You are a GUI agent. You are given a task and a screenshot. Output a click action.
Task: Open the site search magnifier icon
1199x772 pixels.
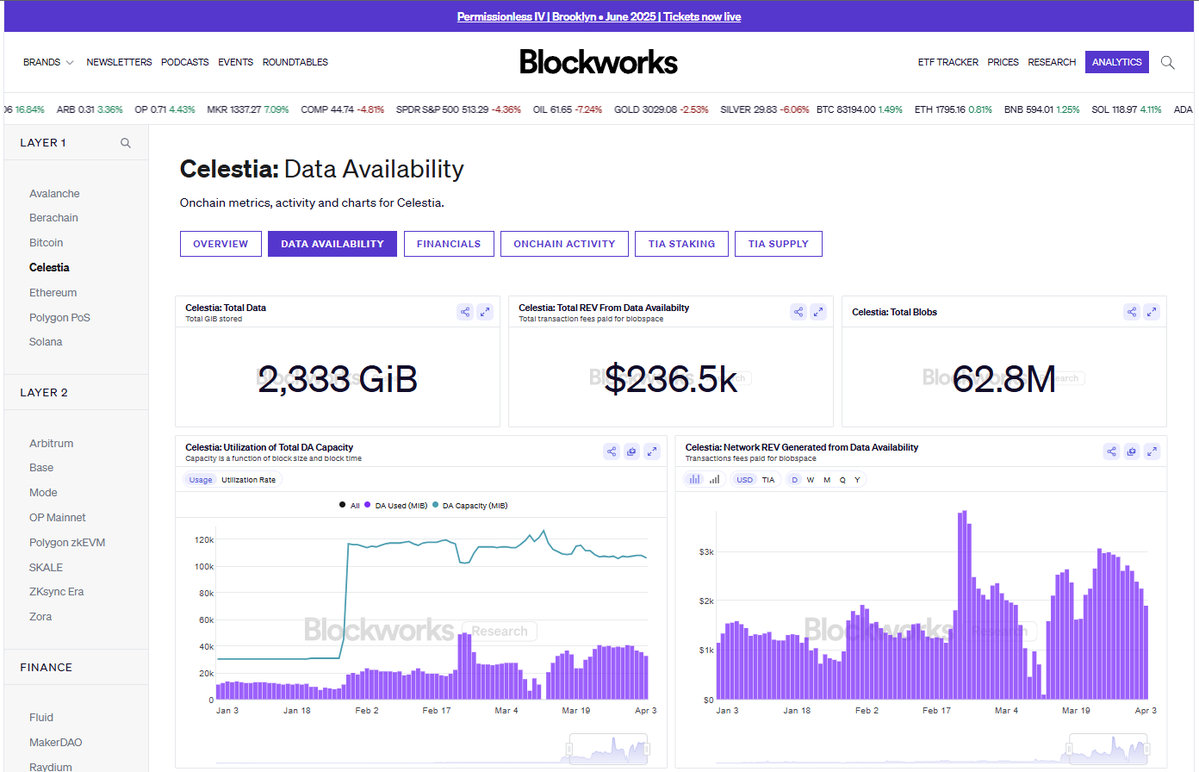pyautogui.click(x=1168, y=62)
